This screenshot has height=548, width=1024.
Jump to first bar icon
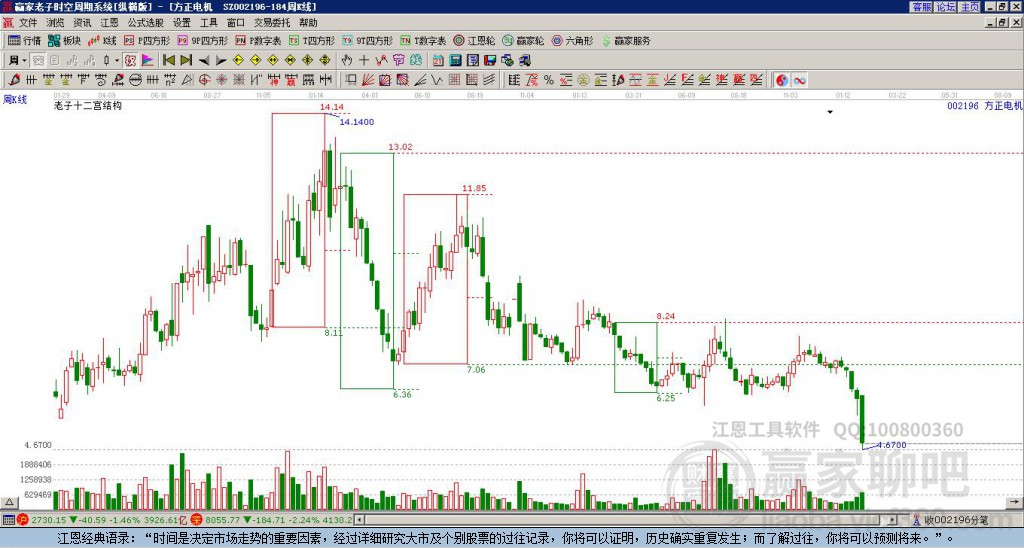click(x=168, y=61)
